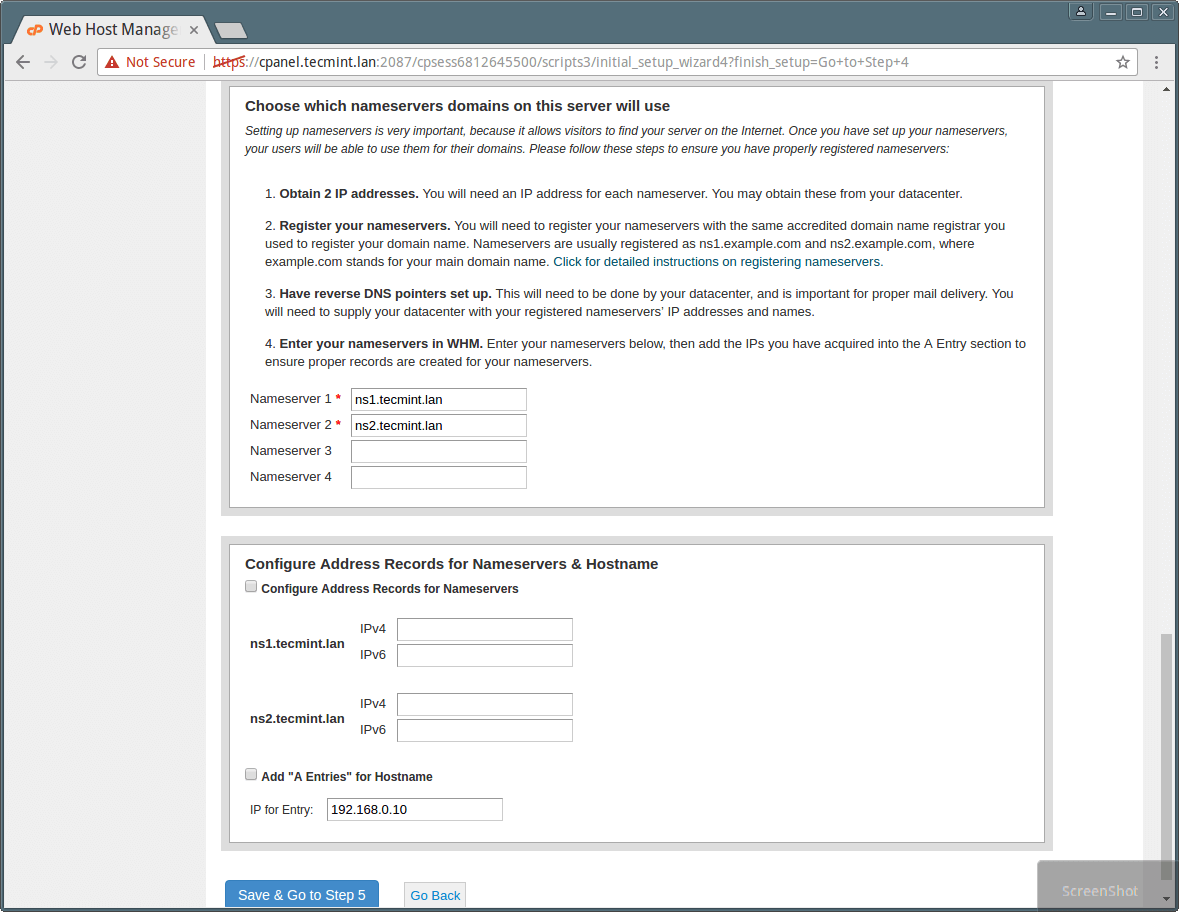Go back using the browser back arrow
Image resolution: width=1179 pixels, height=912 pixels.
click(x=23, y=62)
